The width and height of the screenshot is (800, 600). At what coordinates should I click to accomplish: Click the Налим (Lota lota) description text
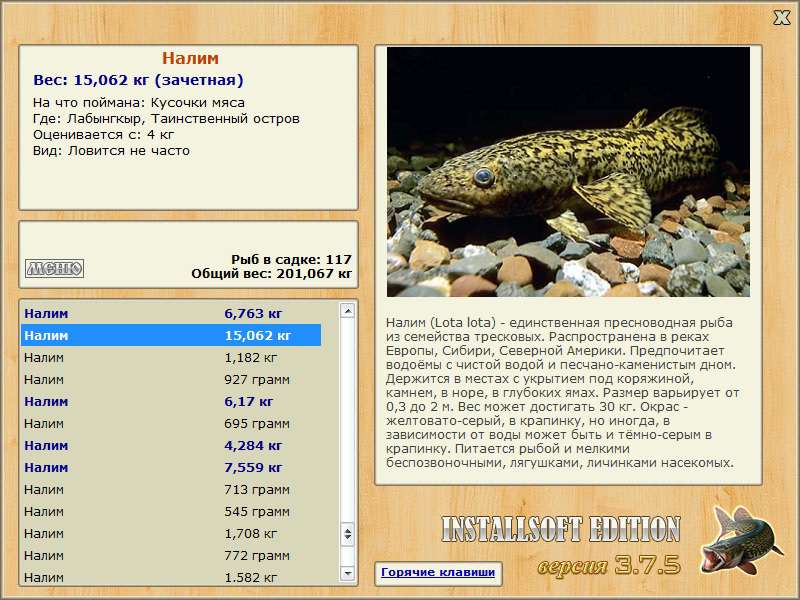pyautogui.click(x=563, y=393)
